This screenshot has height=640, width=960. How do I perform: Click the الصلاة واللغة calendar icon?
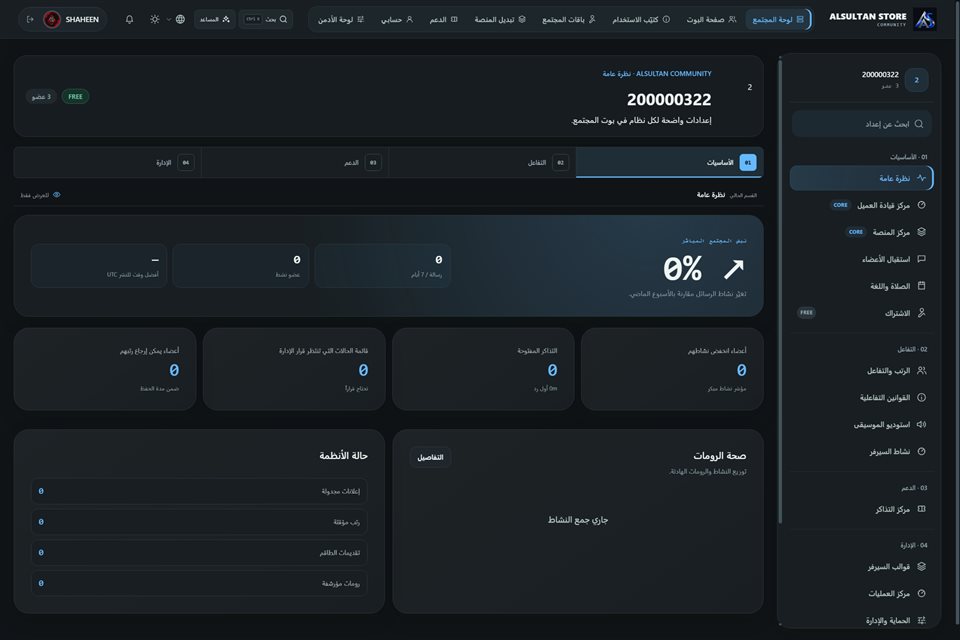pyautogui.click(x=921, y=286)
